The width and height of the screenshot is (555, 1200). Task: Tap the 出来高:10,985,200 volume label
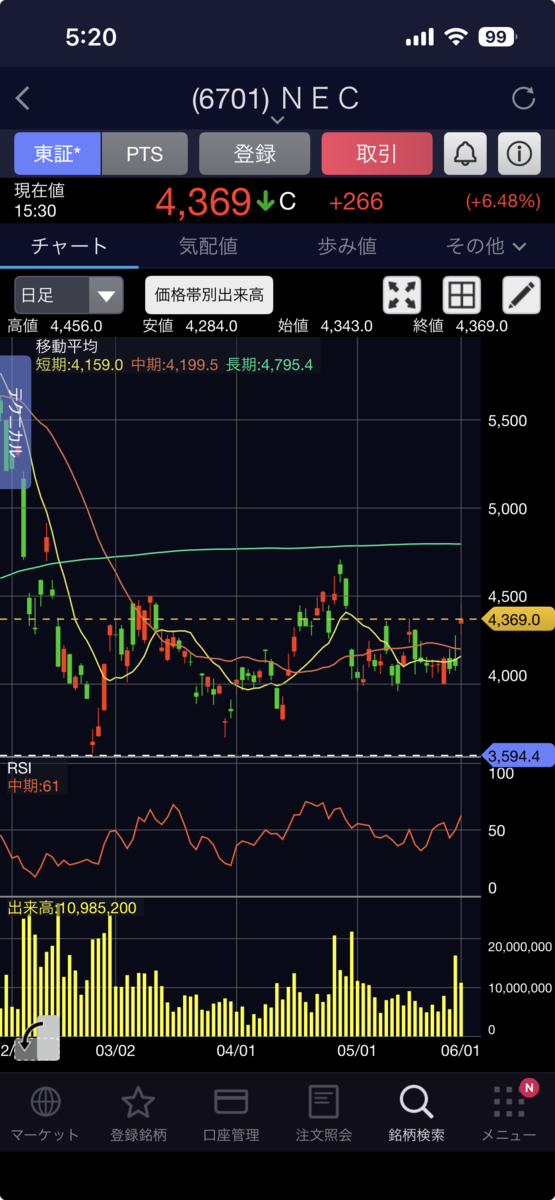(73, 908)
